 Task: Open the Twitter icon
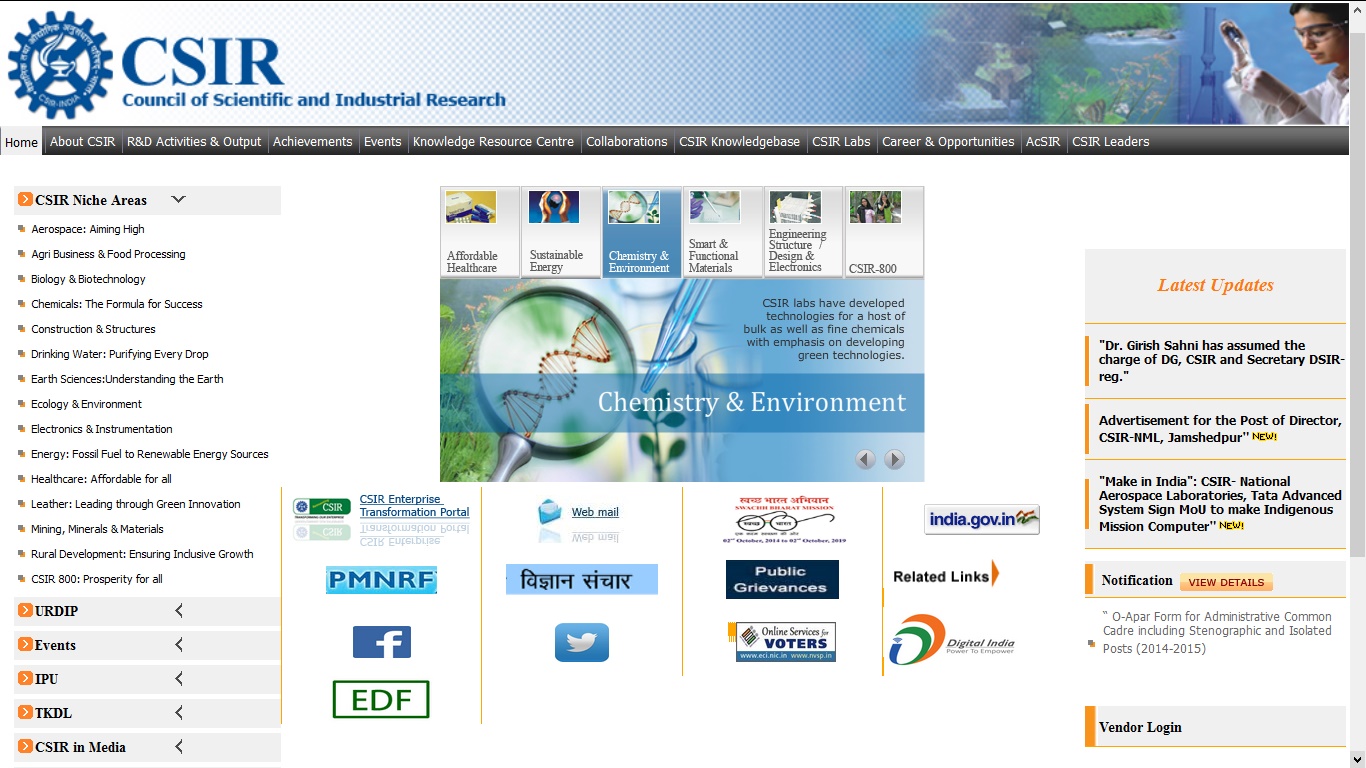[581, 642]
